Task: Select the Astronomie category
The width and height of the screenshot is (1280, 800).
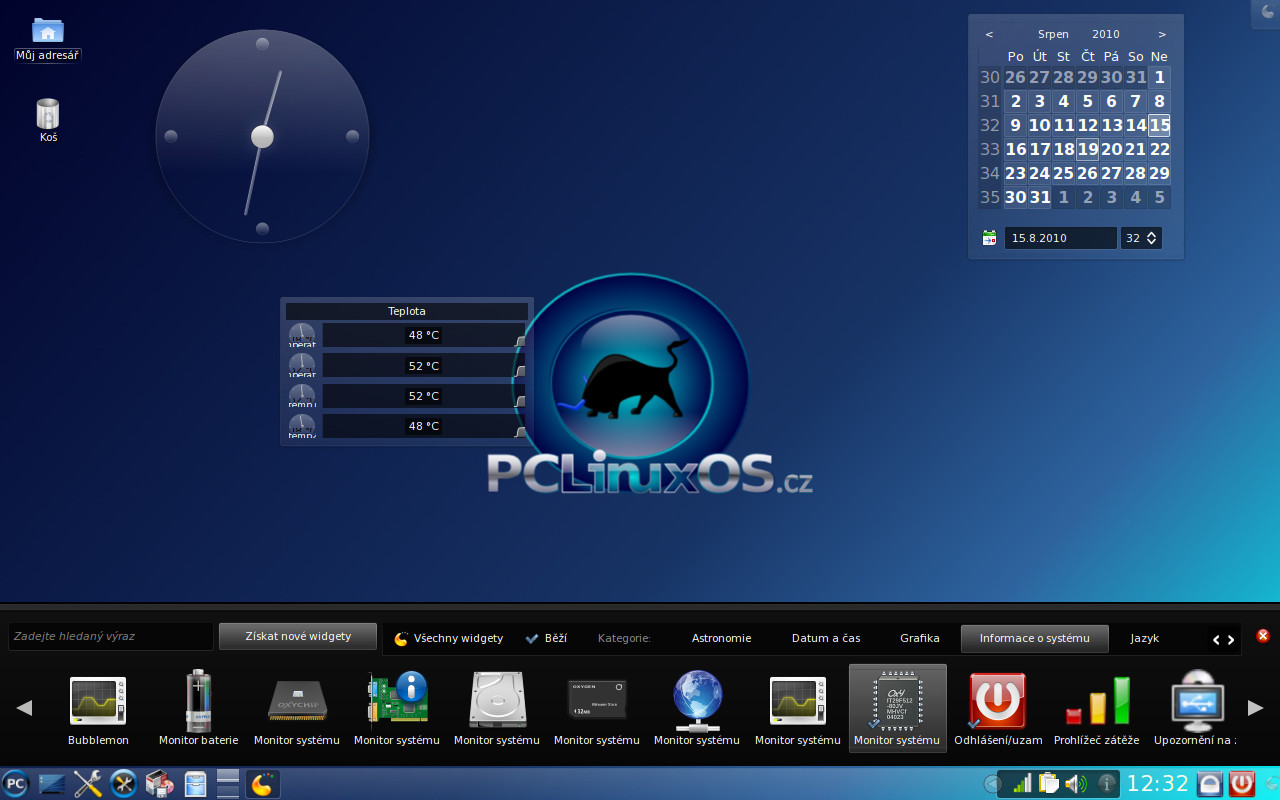Action: (x=721, y=638)
